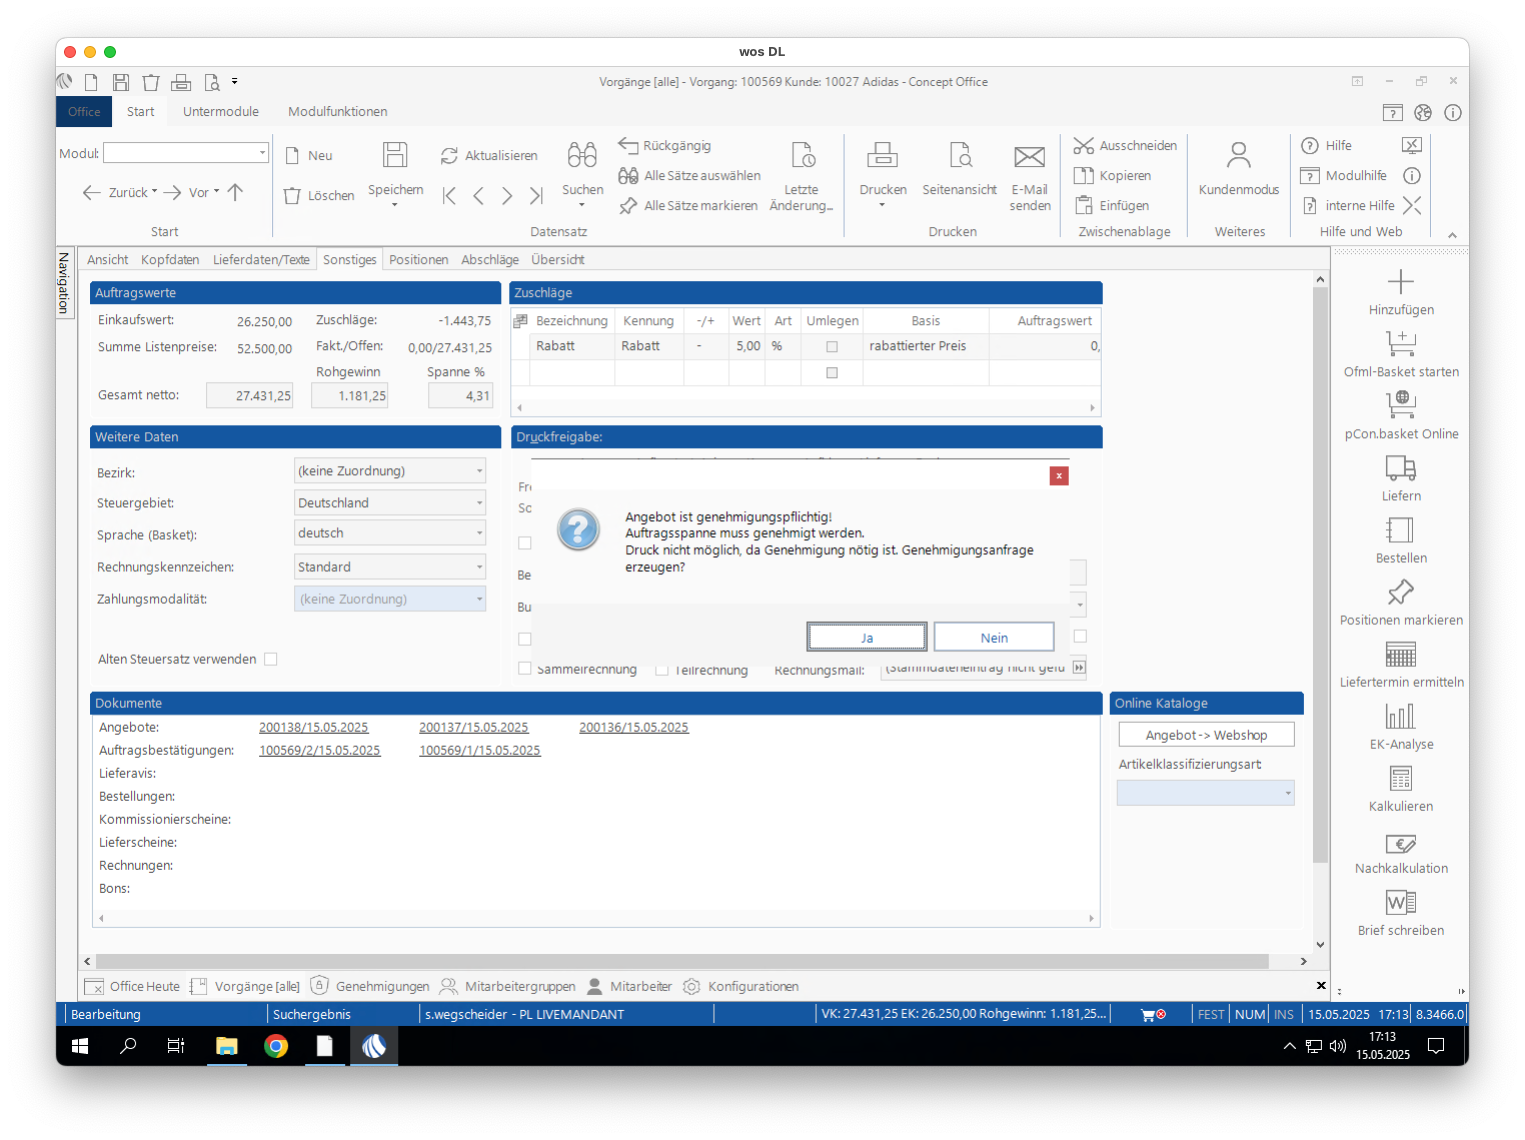
Task: Open Nachkalkulation icon
Action: (x=1400, y=844)
